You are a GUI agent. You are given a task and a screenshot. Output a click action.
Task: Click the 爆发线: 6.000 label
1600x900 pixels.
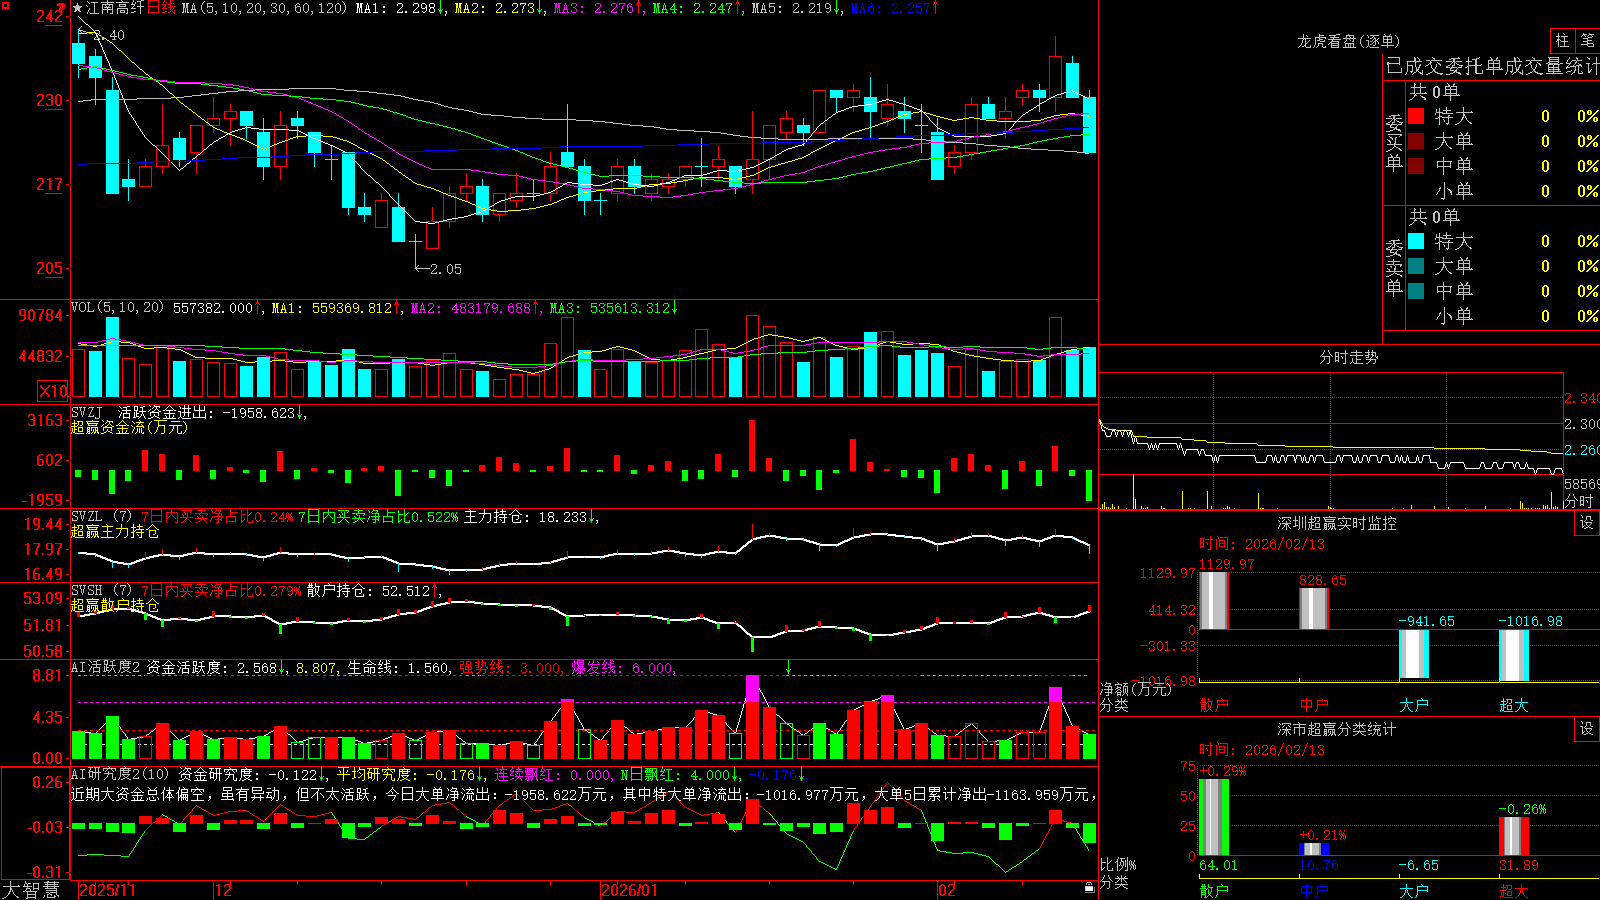622,667
